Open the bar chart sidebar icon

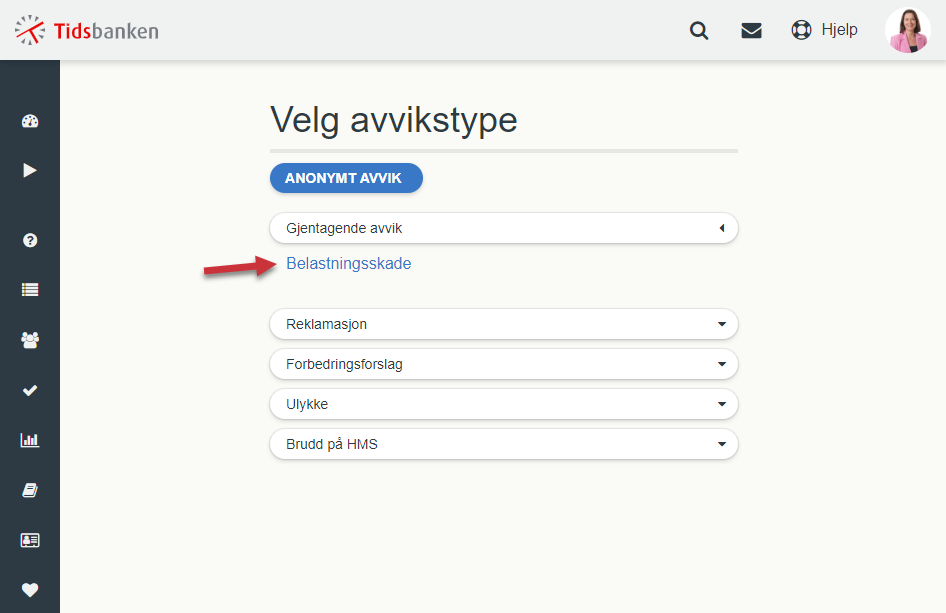[30, 440]
